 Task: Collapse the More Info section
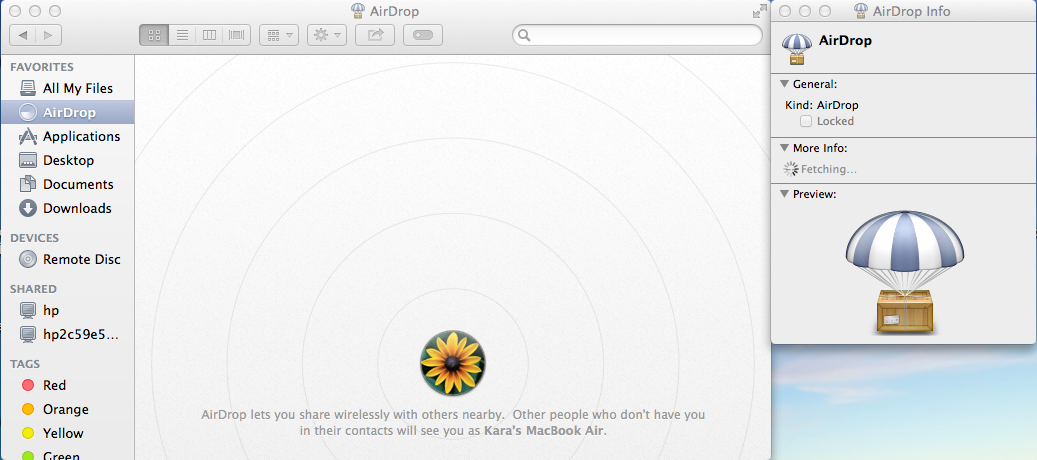click(x=784, y=148)
